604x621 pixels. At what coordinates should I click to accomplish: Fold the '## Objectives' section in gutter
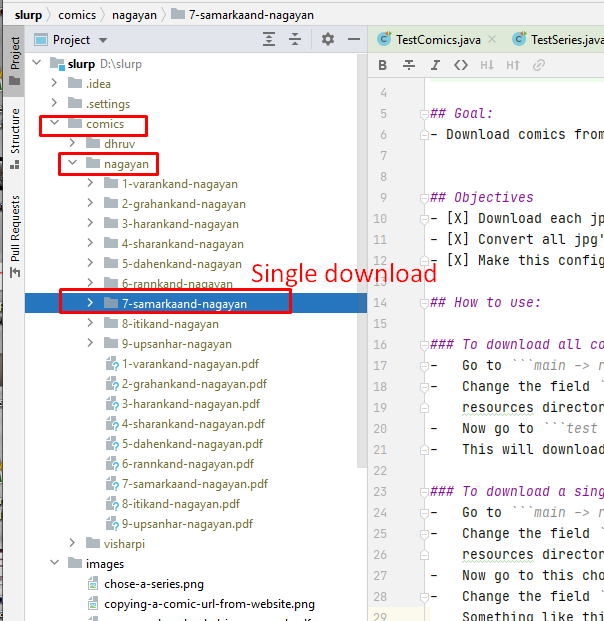pos(424,198)
